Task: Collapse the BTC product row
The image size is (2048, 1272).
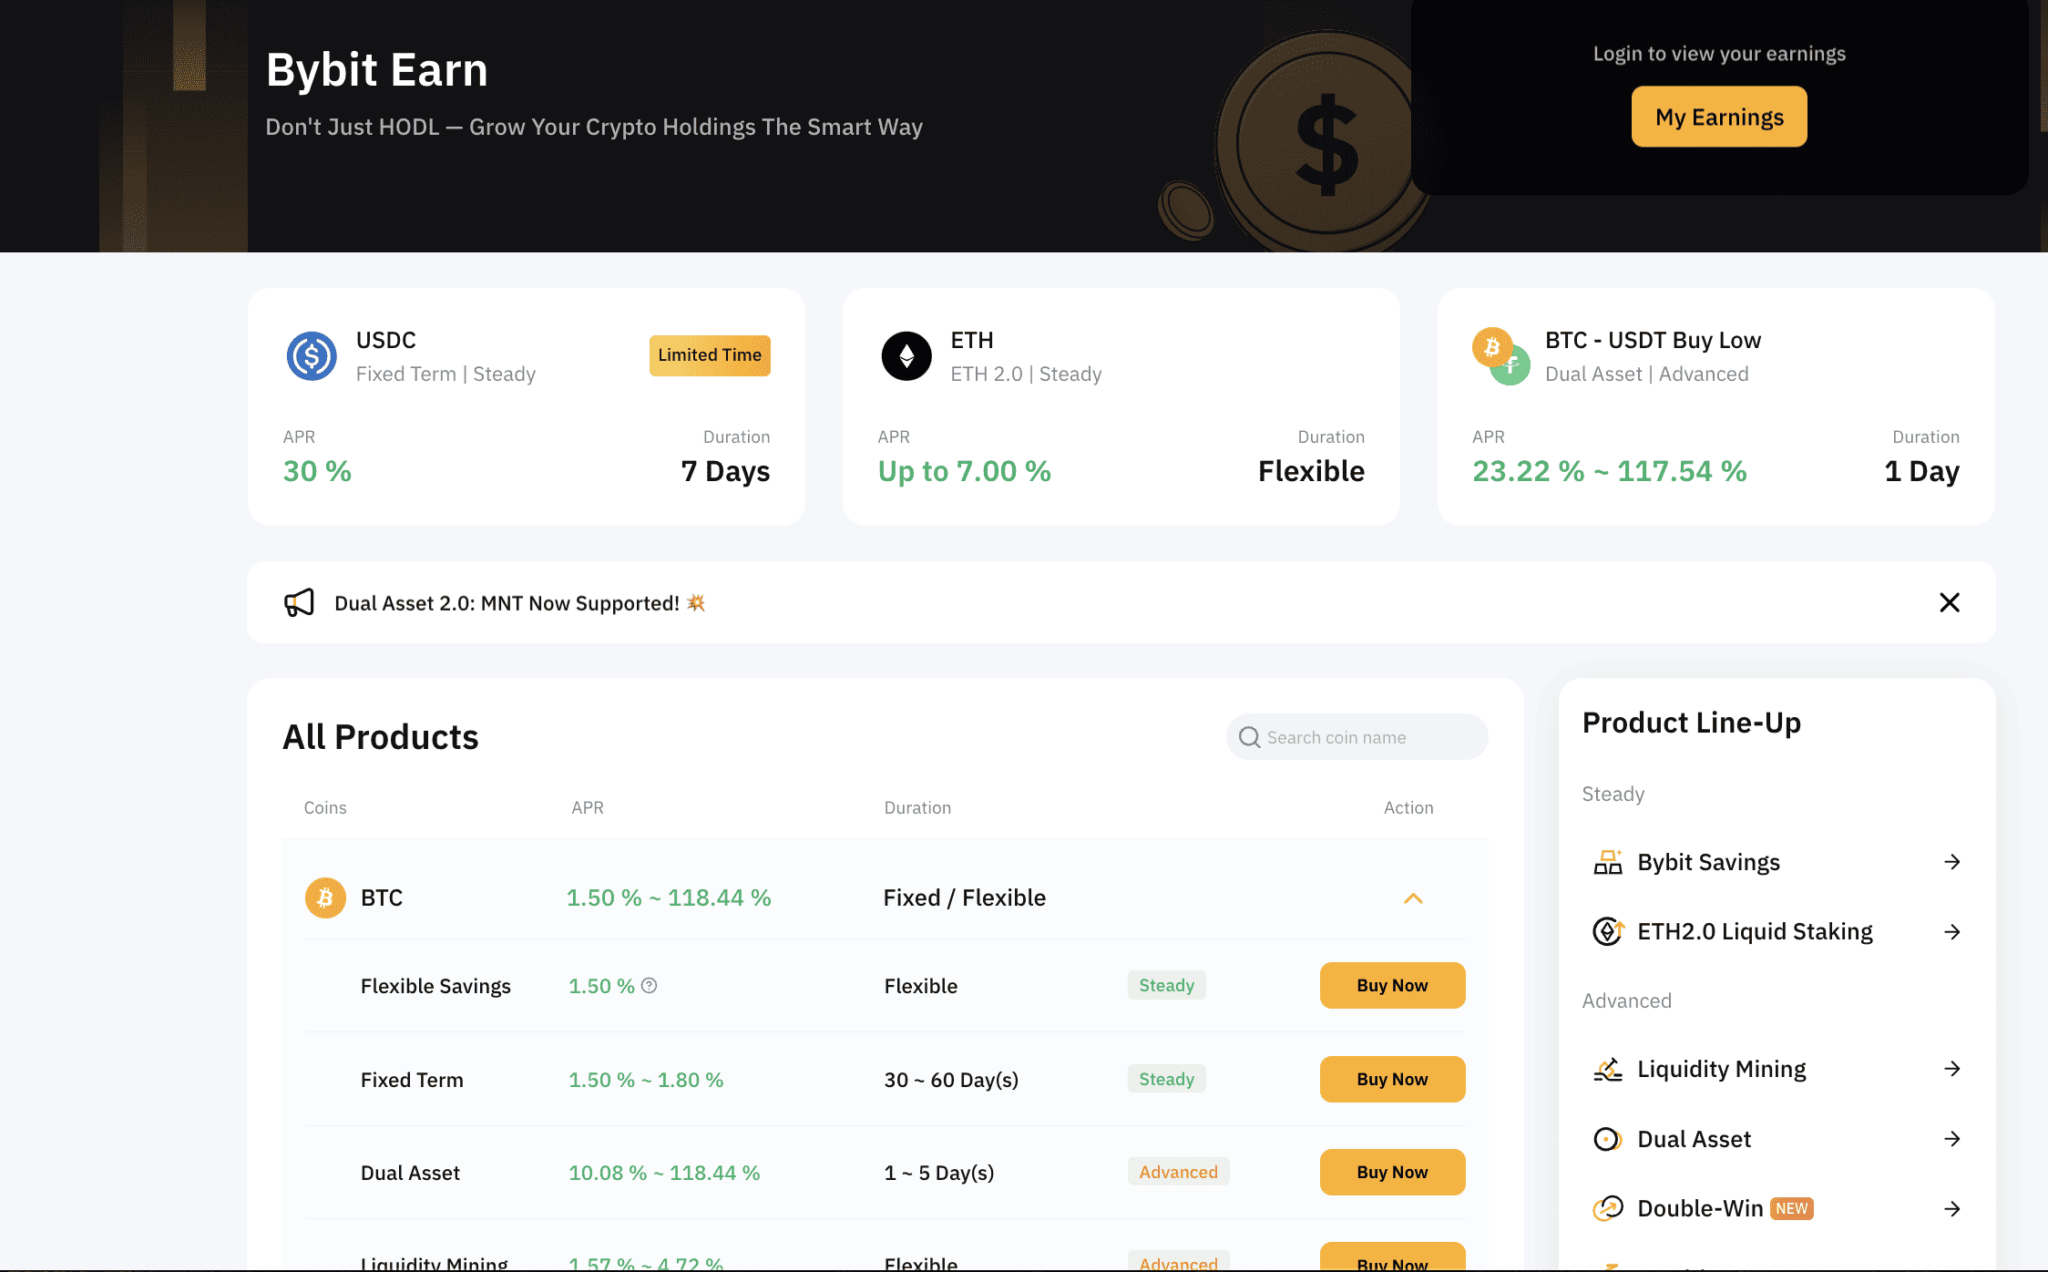Action: click(x=1412, y=898)
